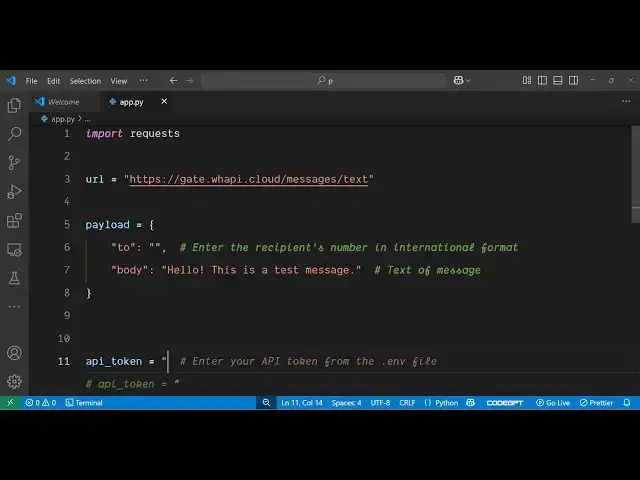The width and height of the screenshot is (640, 480).
Task: Close the app.py tab
Action: click(x=164, y=101)
